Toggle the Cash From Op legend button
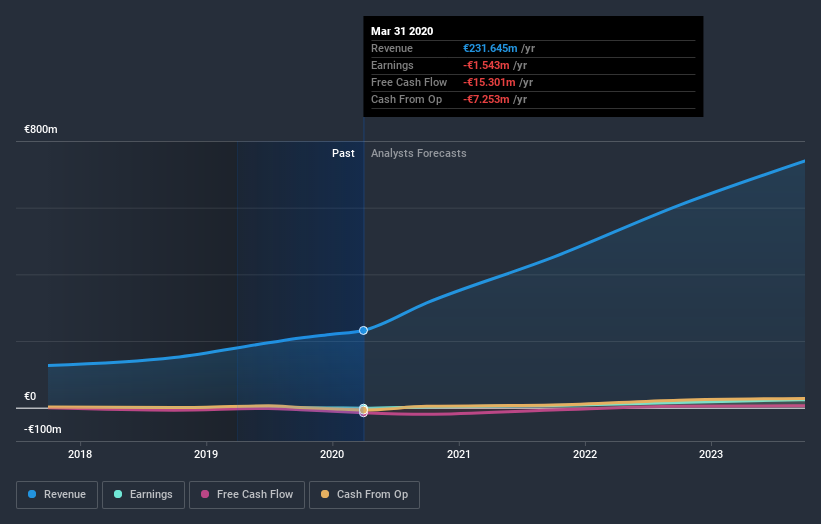The height and width of the screenshot is (524, 821). 364,495
